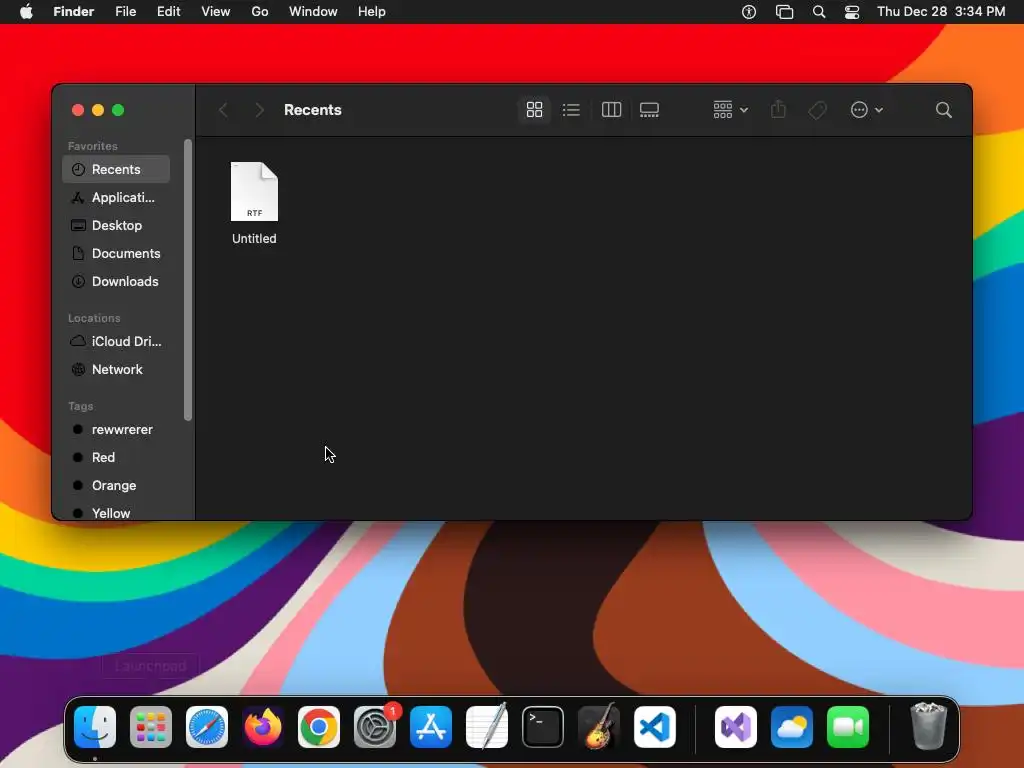Launch Visual Studio from the Dock
Viewport: 1024px width, 768px height.
click(736, 727)
